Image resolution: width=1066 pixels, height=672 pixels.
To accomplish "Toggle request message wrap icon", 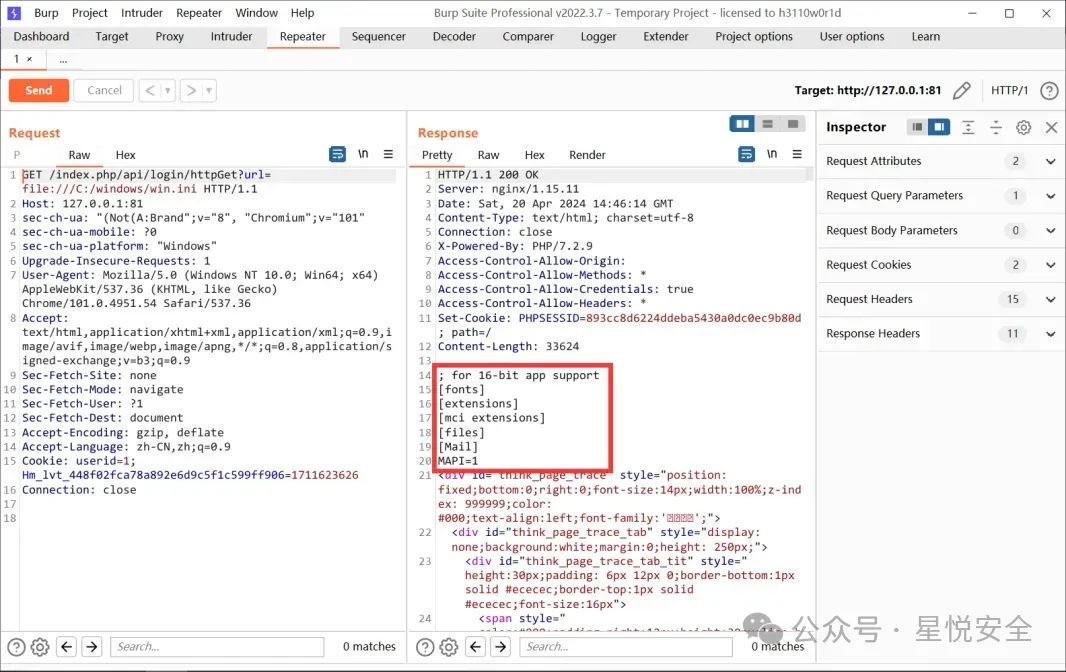I will pos(337,154).
